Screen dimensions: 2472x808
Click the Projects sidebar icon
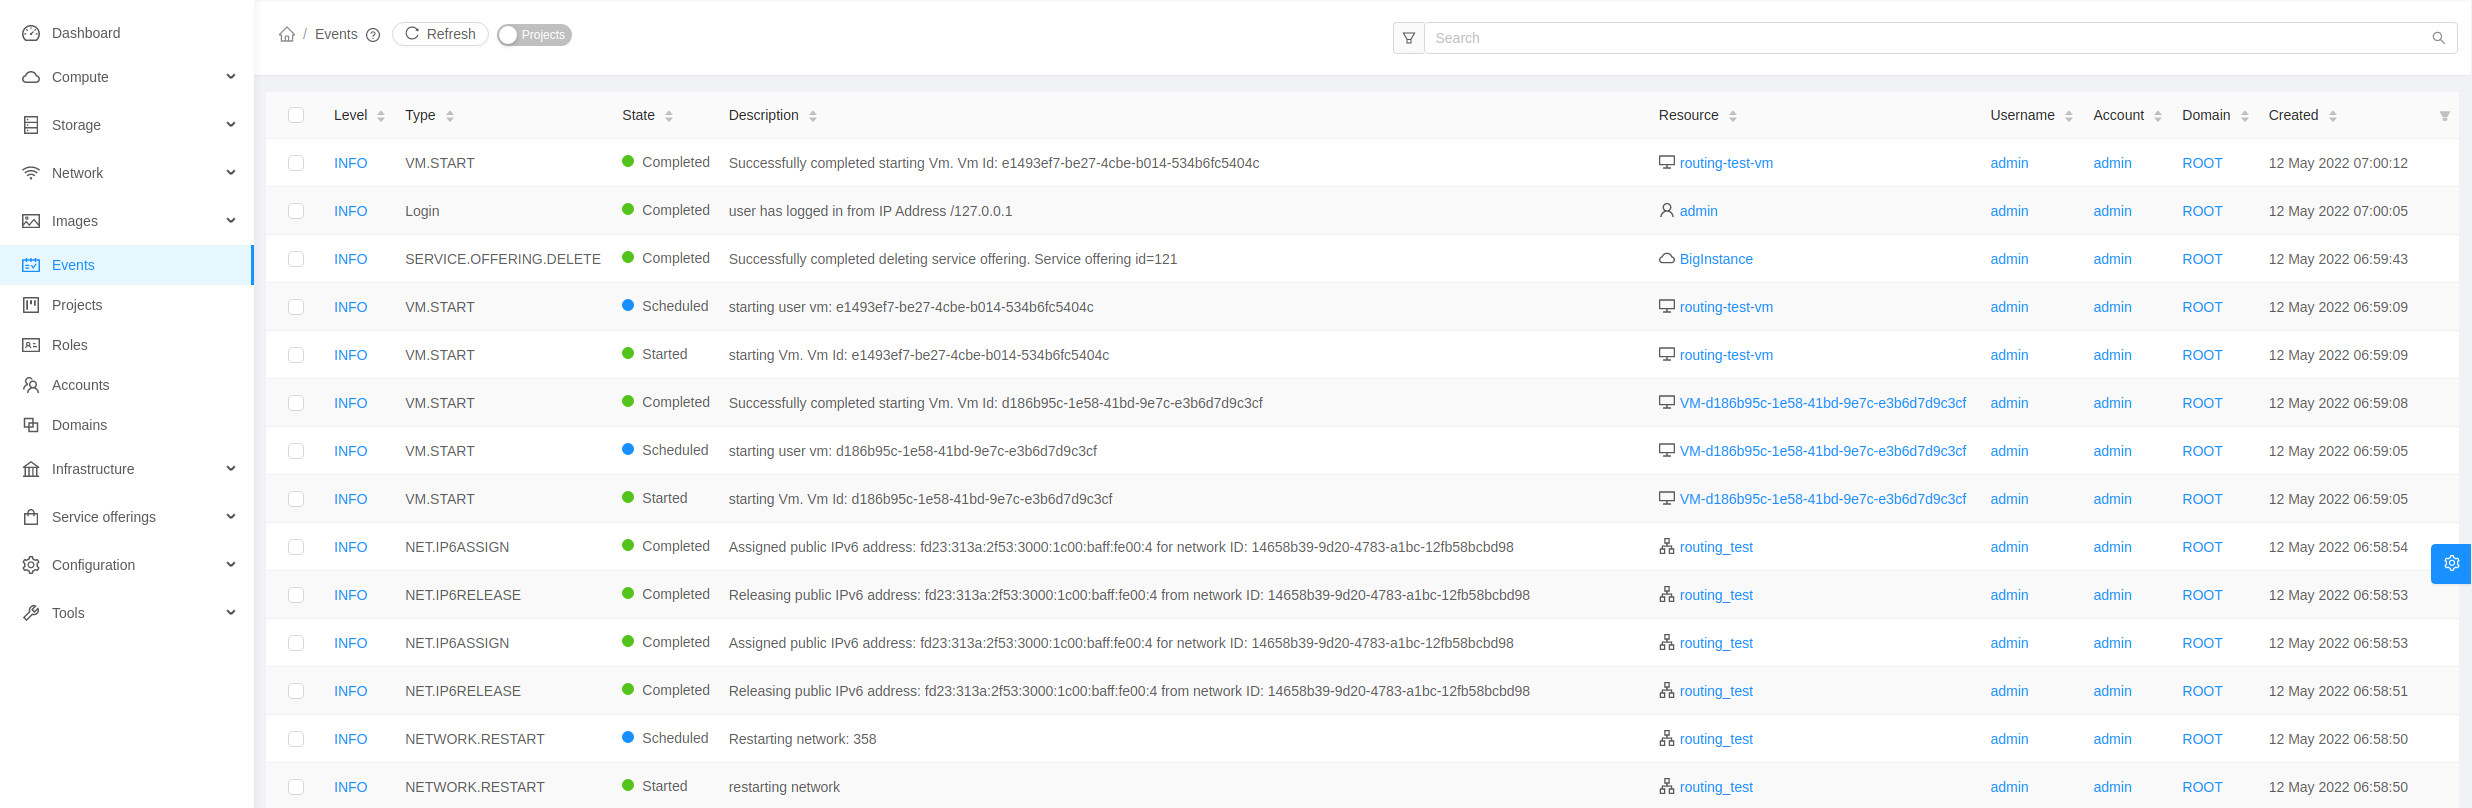click(31, 305)
